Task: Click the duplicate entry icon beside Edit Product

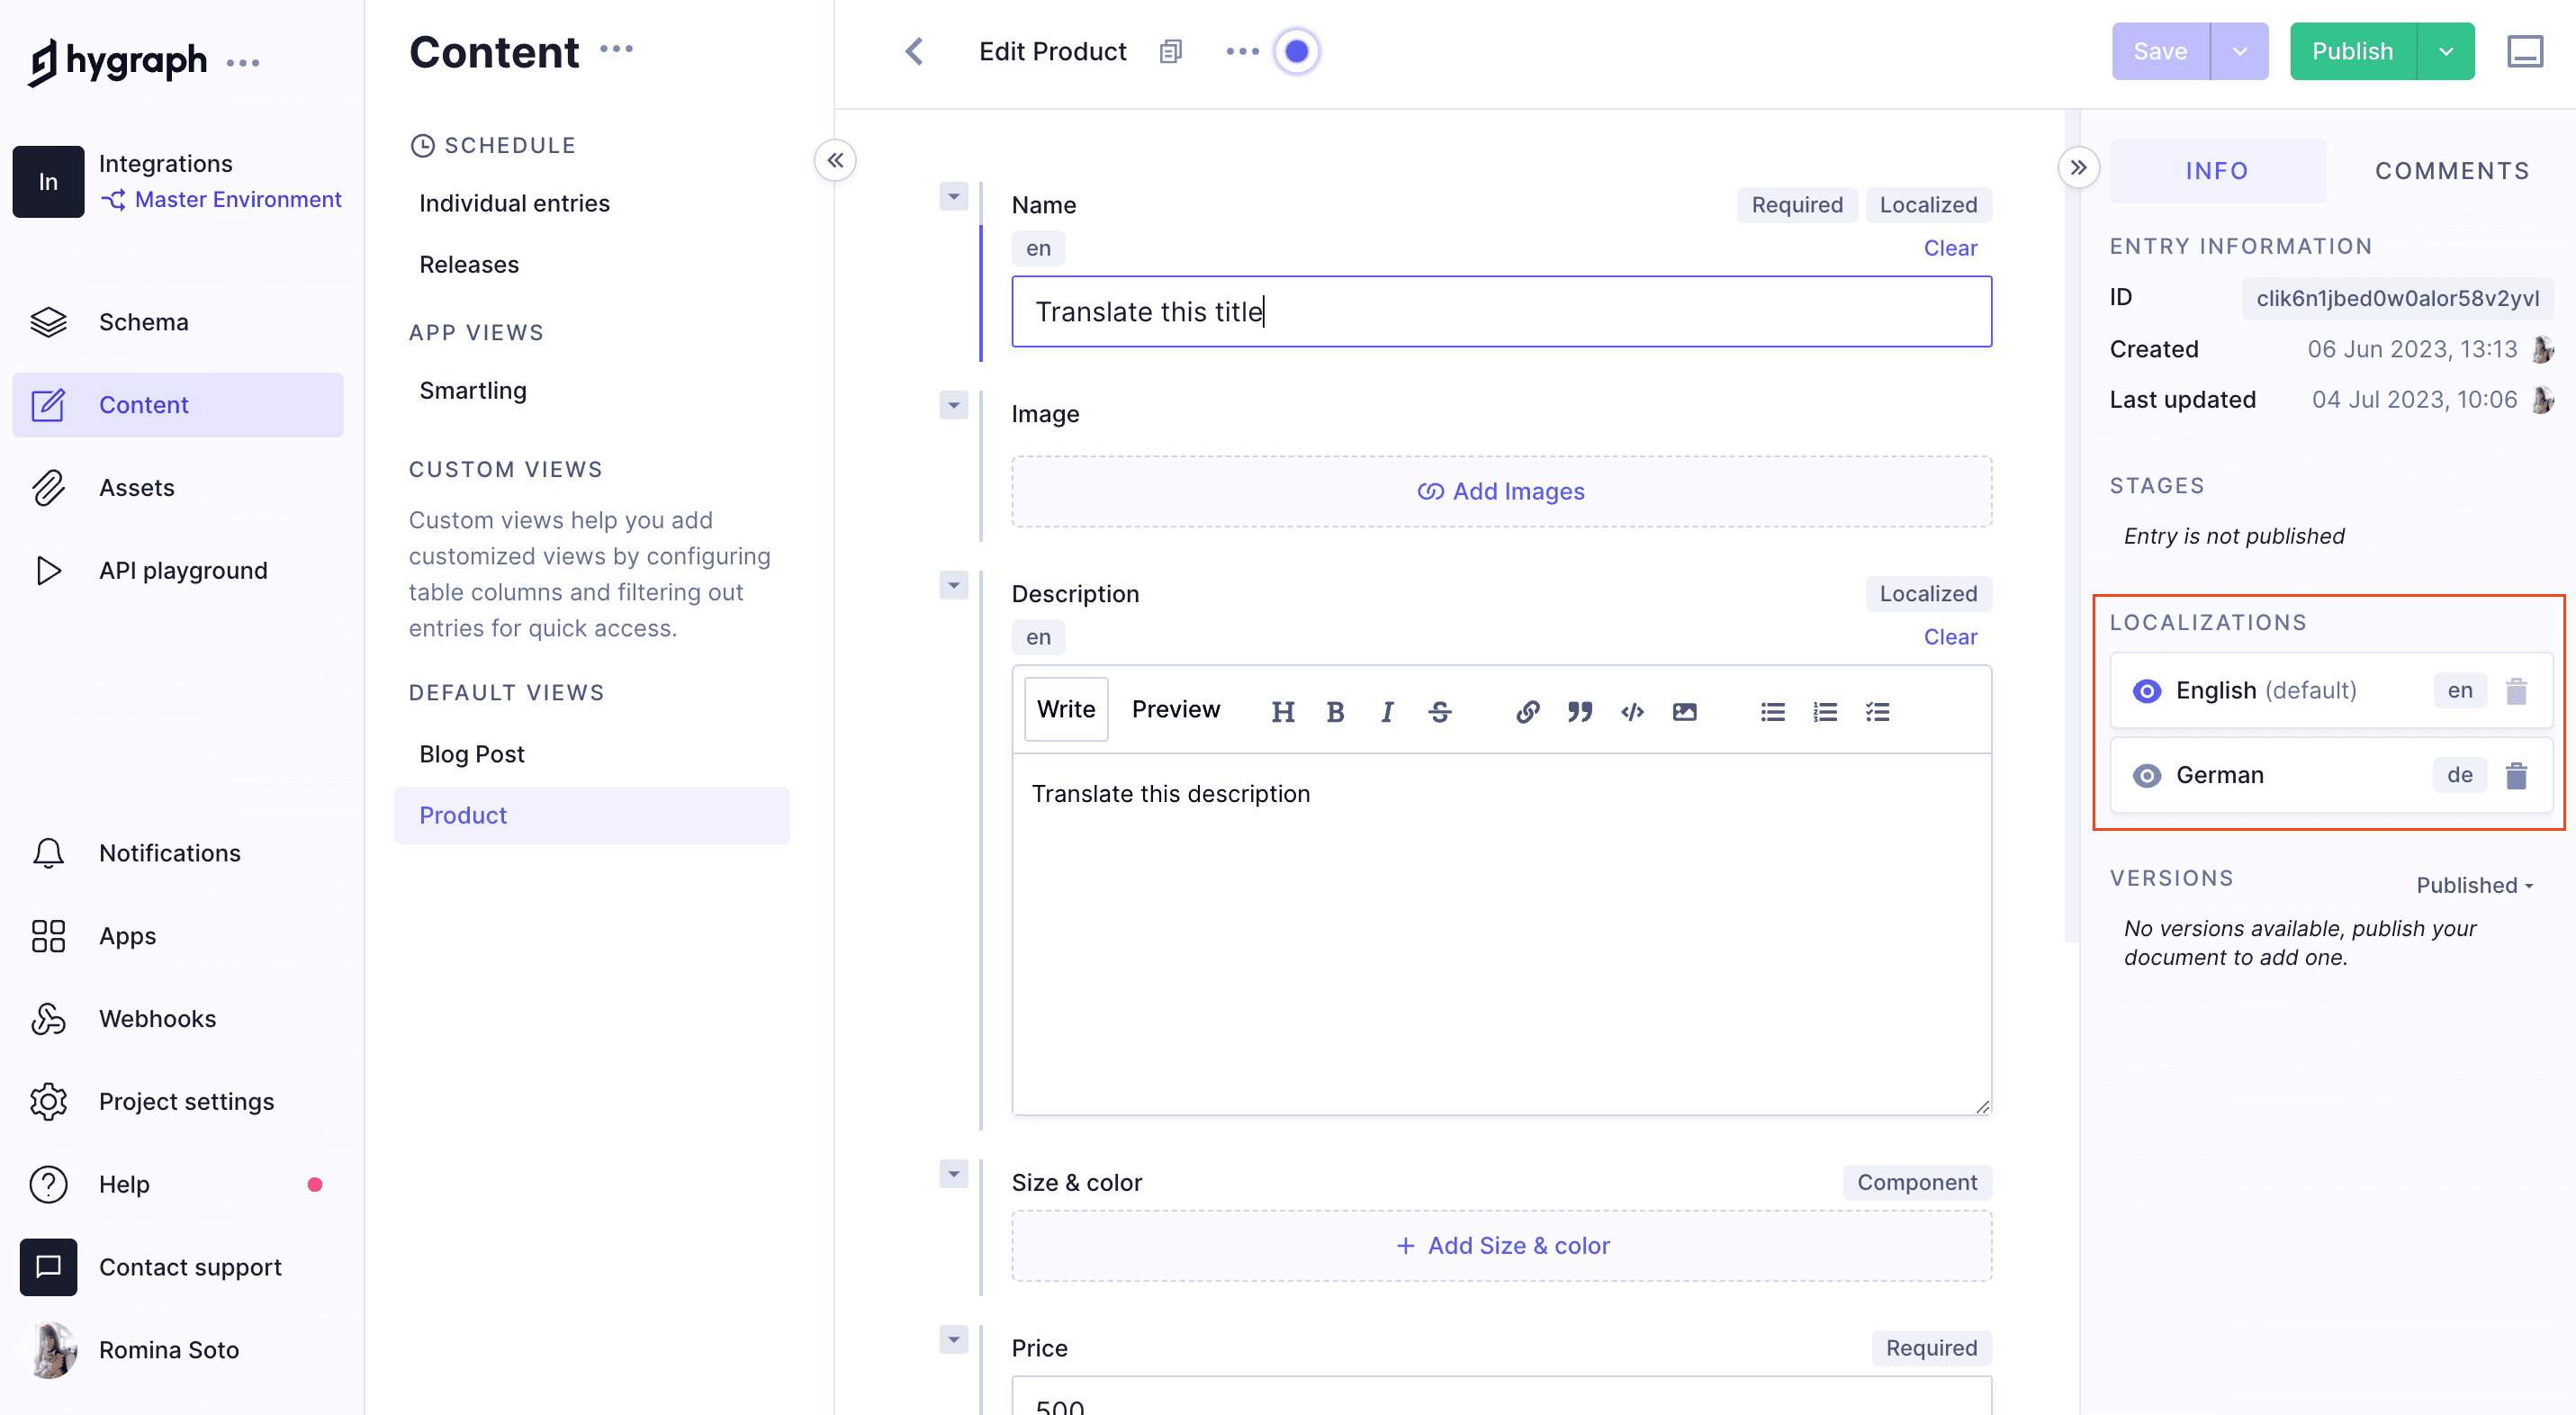Action: click(1170, 51)
